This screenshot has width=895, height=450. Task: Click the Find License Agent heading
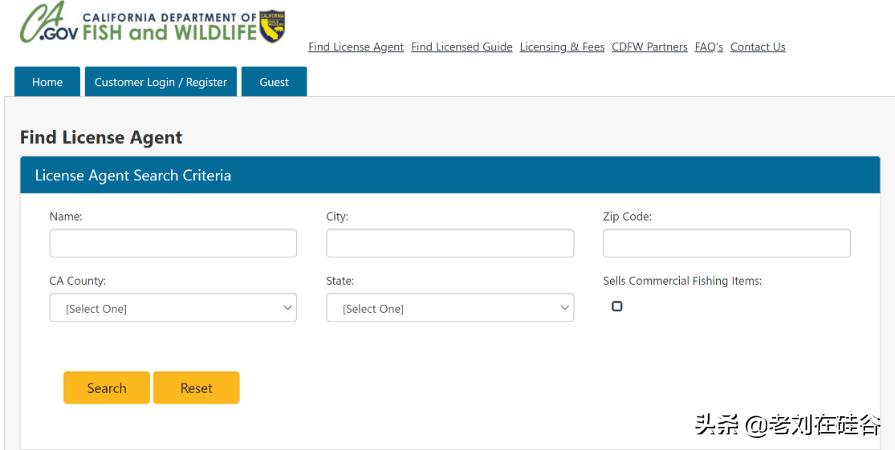tap(101, 138)
